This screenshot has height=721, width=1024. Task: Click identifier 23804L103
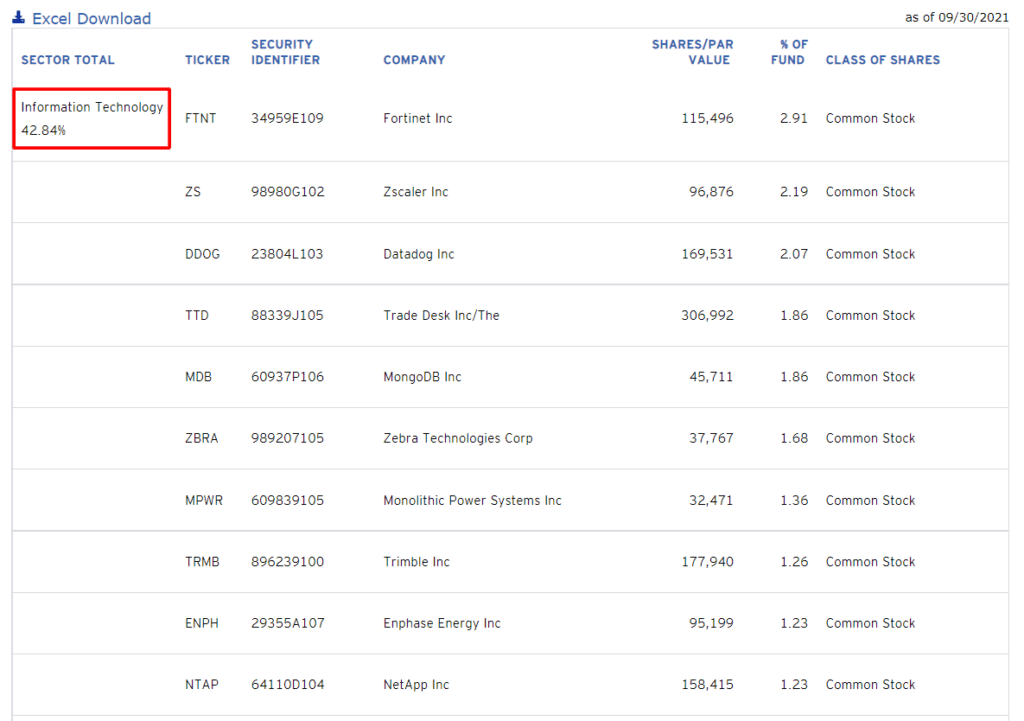pyautogui.click(x=287, y=254)
